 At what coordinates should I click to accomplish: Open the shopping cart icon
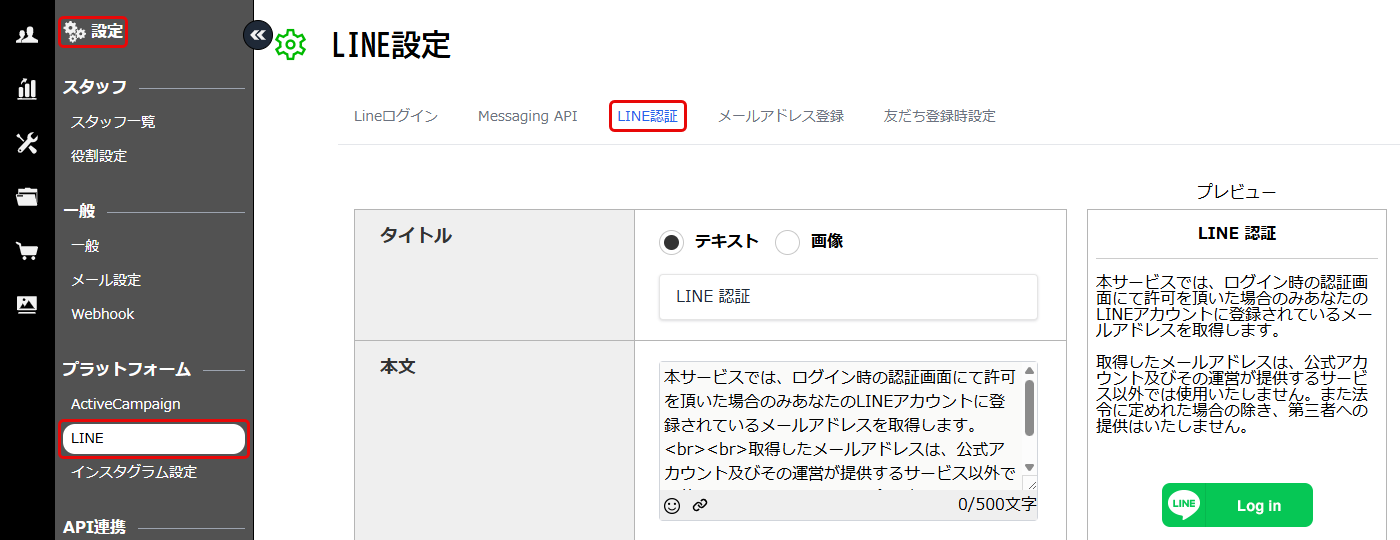[x=27, y=251]
